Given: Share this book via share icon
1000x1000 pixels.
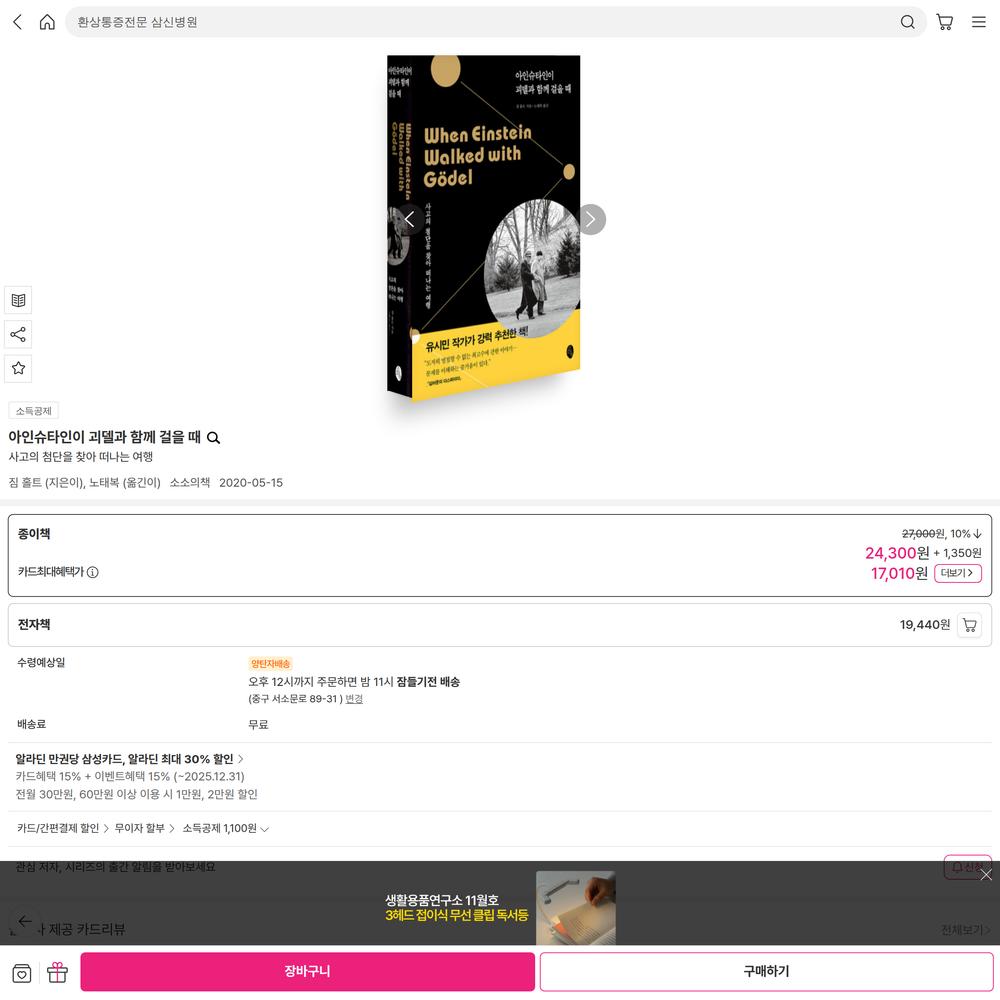Looking at the screenshot, I should [18, 334].
